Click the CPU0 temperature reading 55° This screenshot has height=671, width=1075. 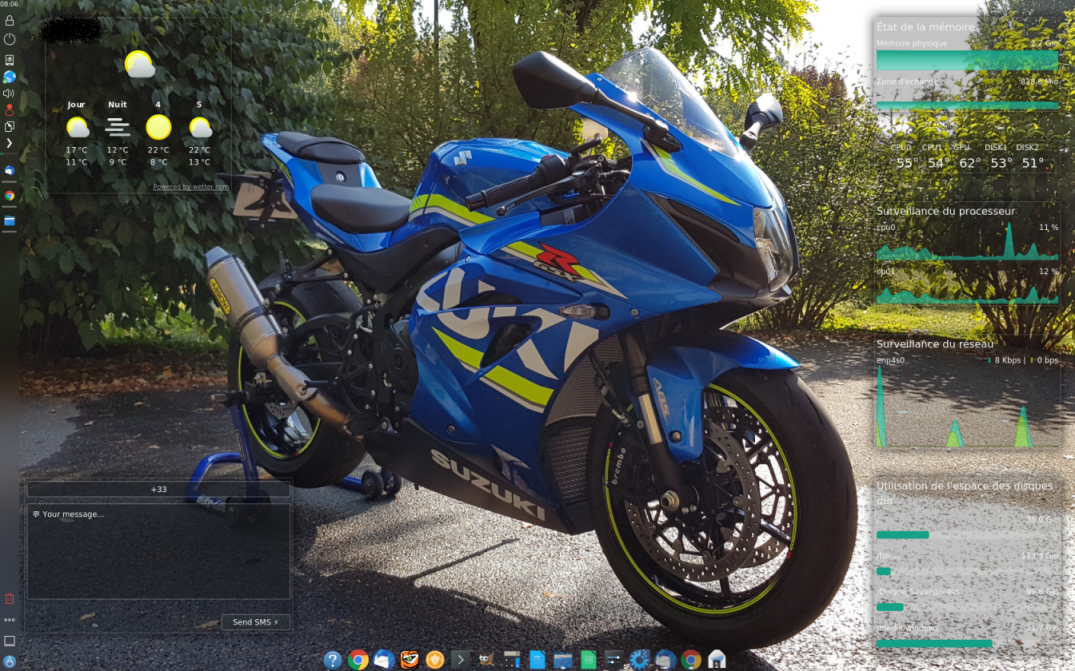[906, 163]
